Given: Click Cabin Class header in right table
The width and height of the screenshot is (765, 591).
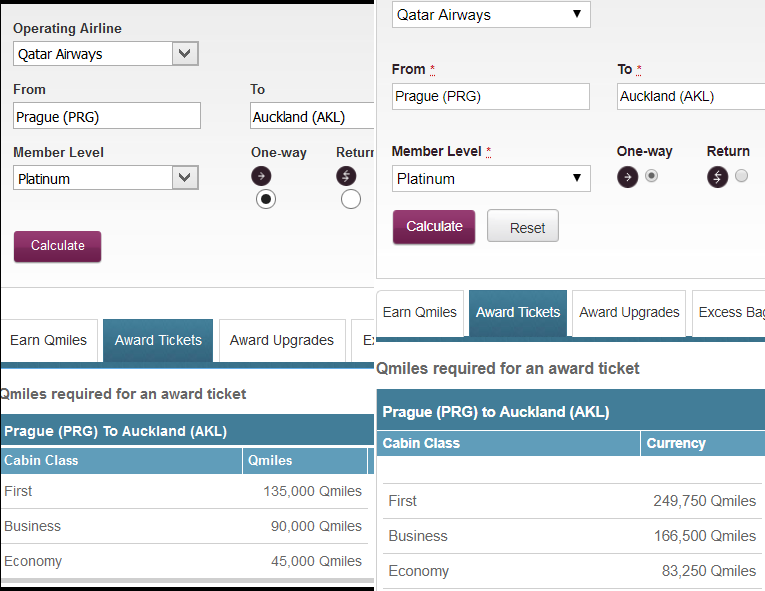Looking at the screenshot, I should (x=508, y=443).
